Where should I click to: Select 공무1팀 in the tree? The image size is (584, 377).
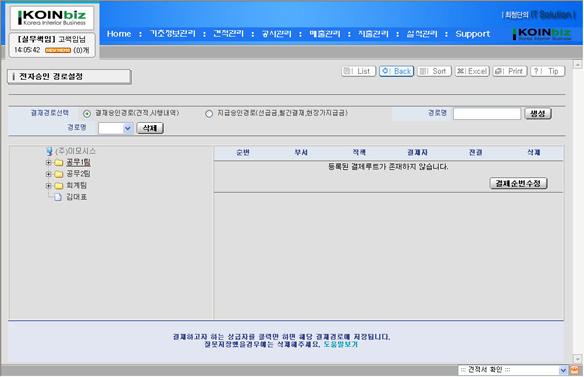click(78, 162)
